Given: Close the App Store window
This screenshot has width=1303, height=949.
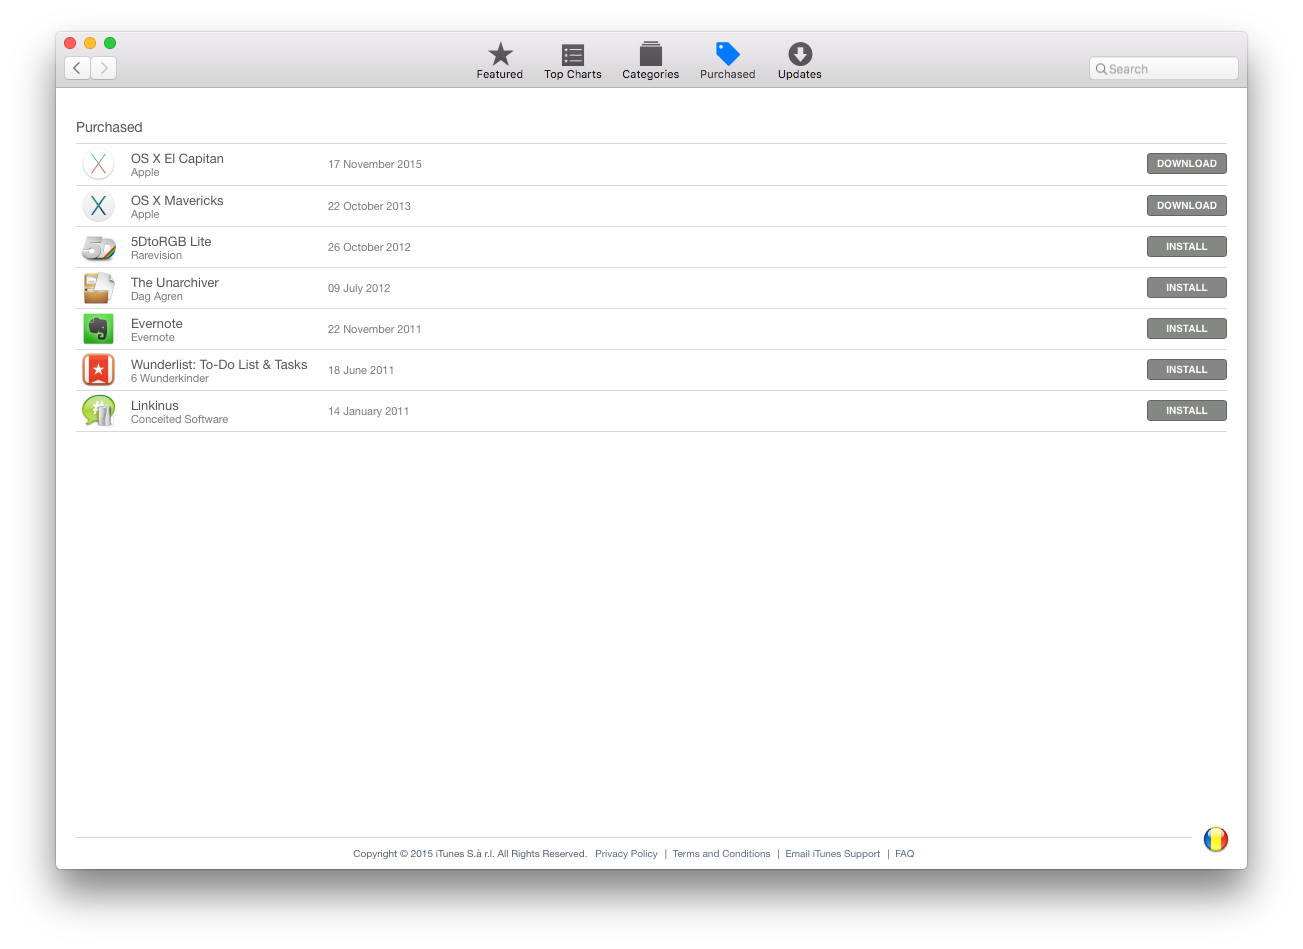Looking at the screenshot, I should tap(70, 43).
